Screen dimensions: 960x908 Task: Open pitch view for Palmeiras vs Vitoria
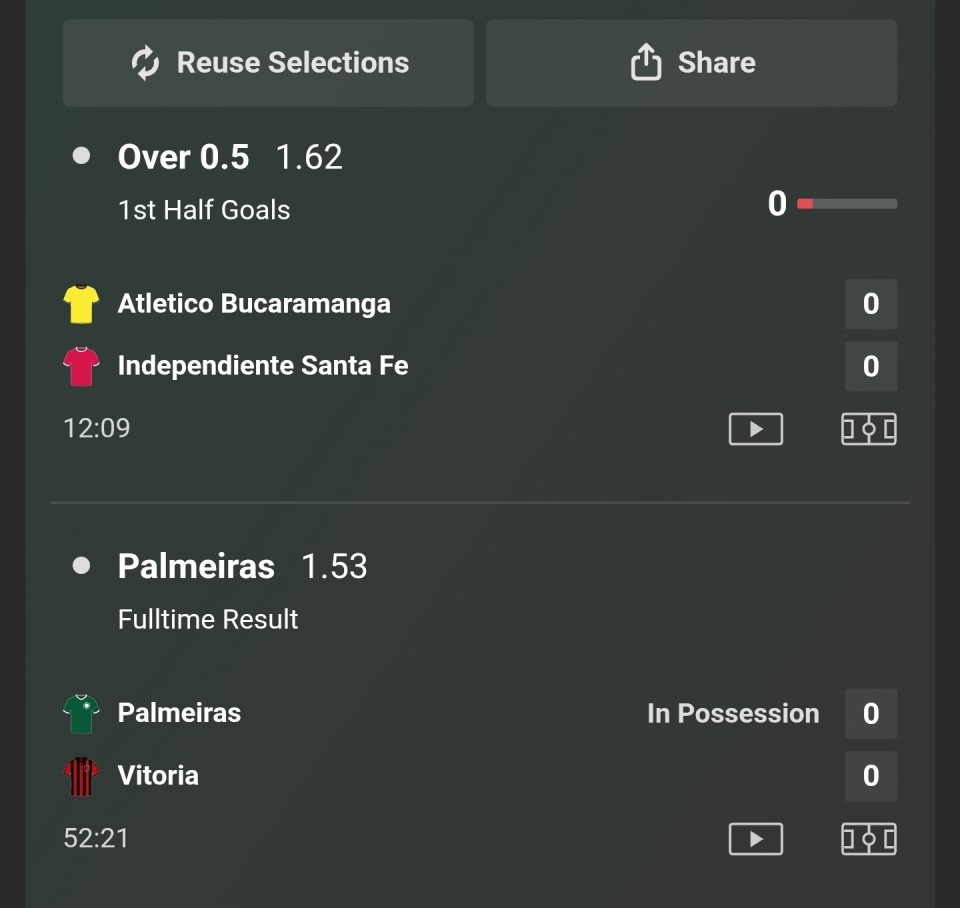[868, 838]
